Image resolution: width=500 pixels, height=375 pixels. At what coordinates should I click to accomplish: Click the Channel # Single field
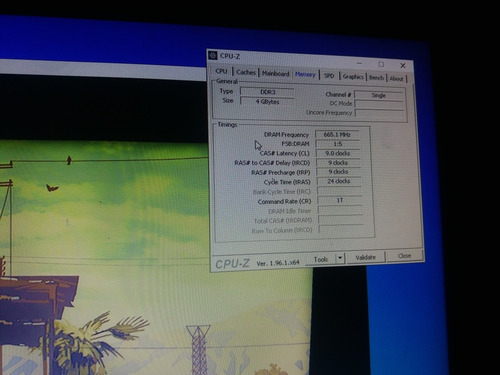pyautogui.click(x=379, y=95)
